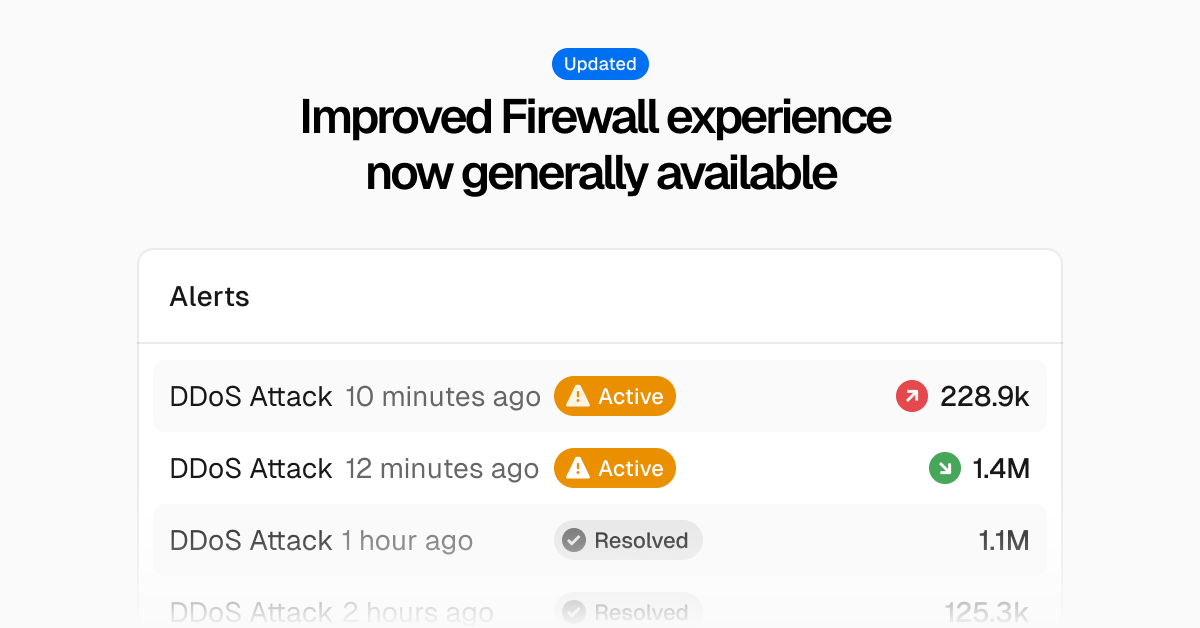
Task: Click the headline Improved Firewall experience link
Action: (600, 117)
